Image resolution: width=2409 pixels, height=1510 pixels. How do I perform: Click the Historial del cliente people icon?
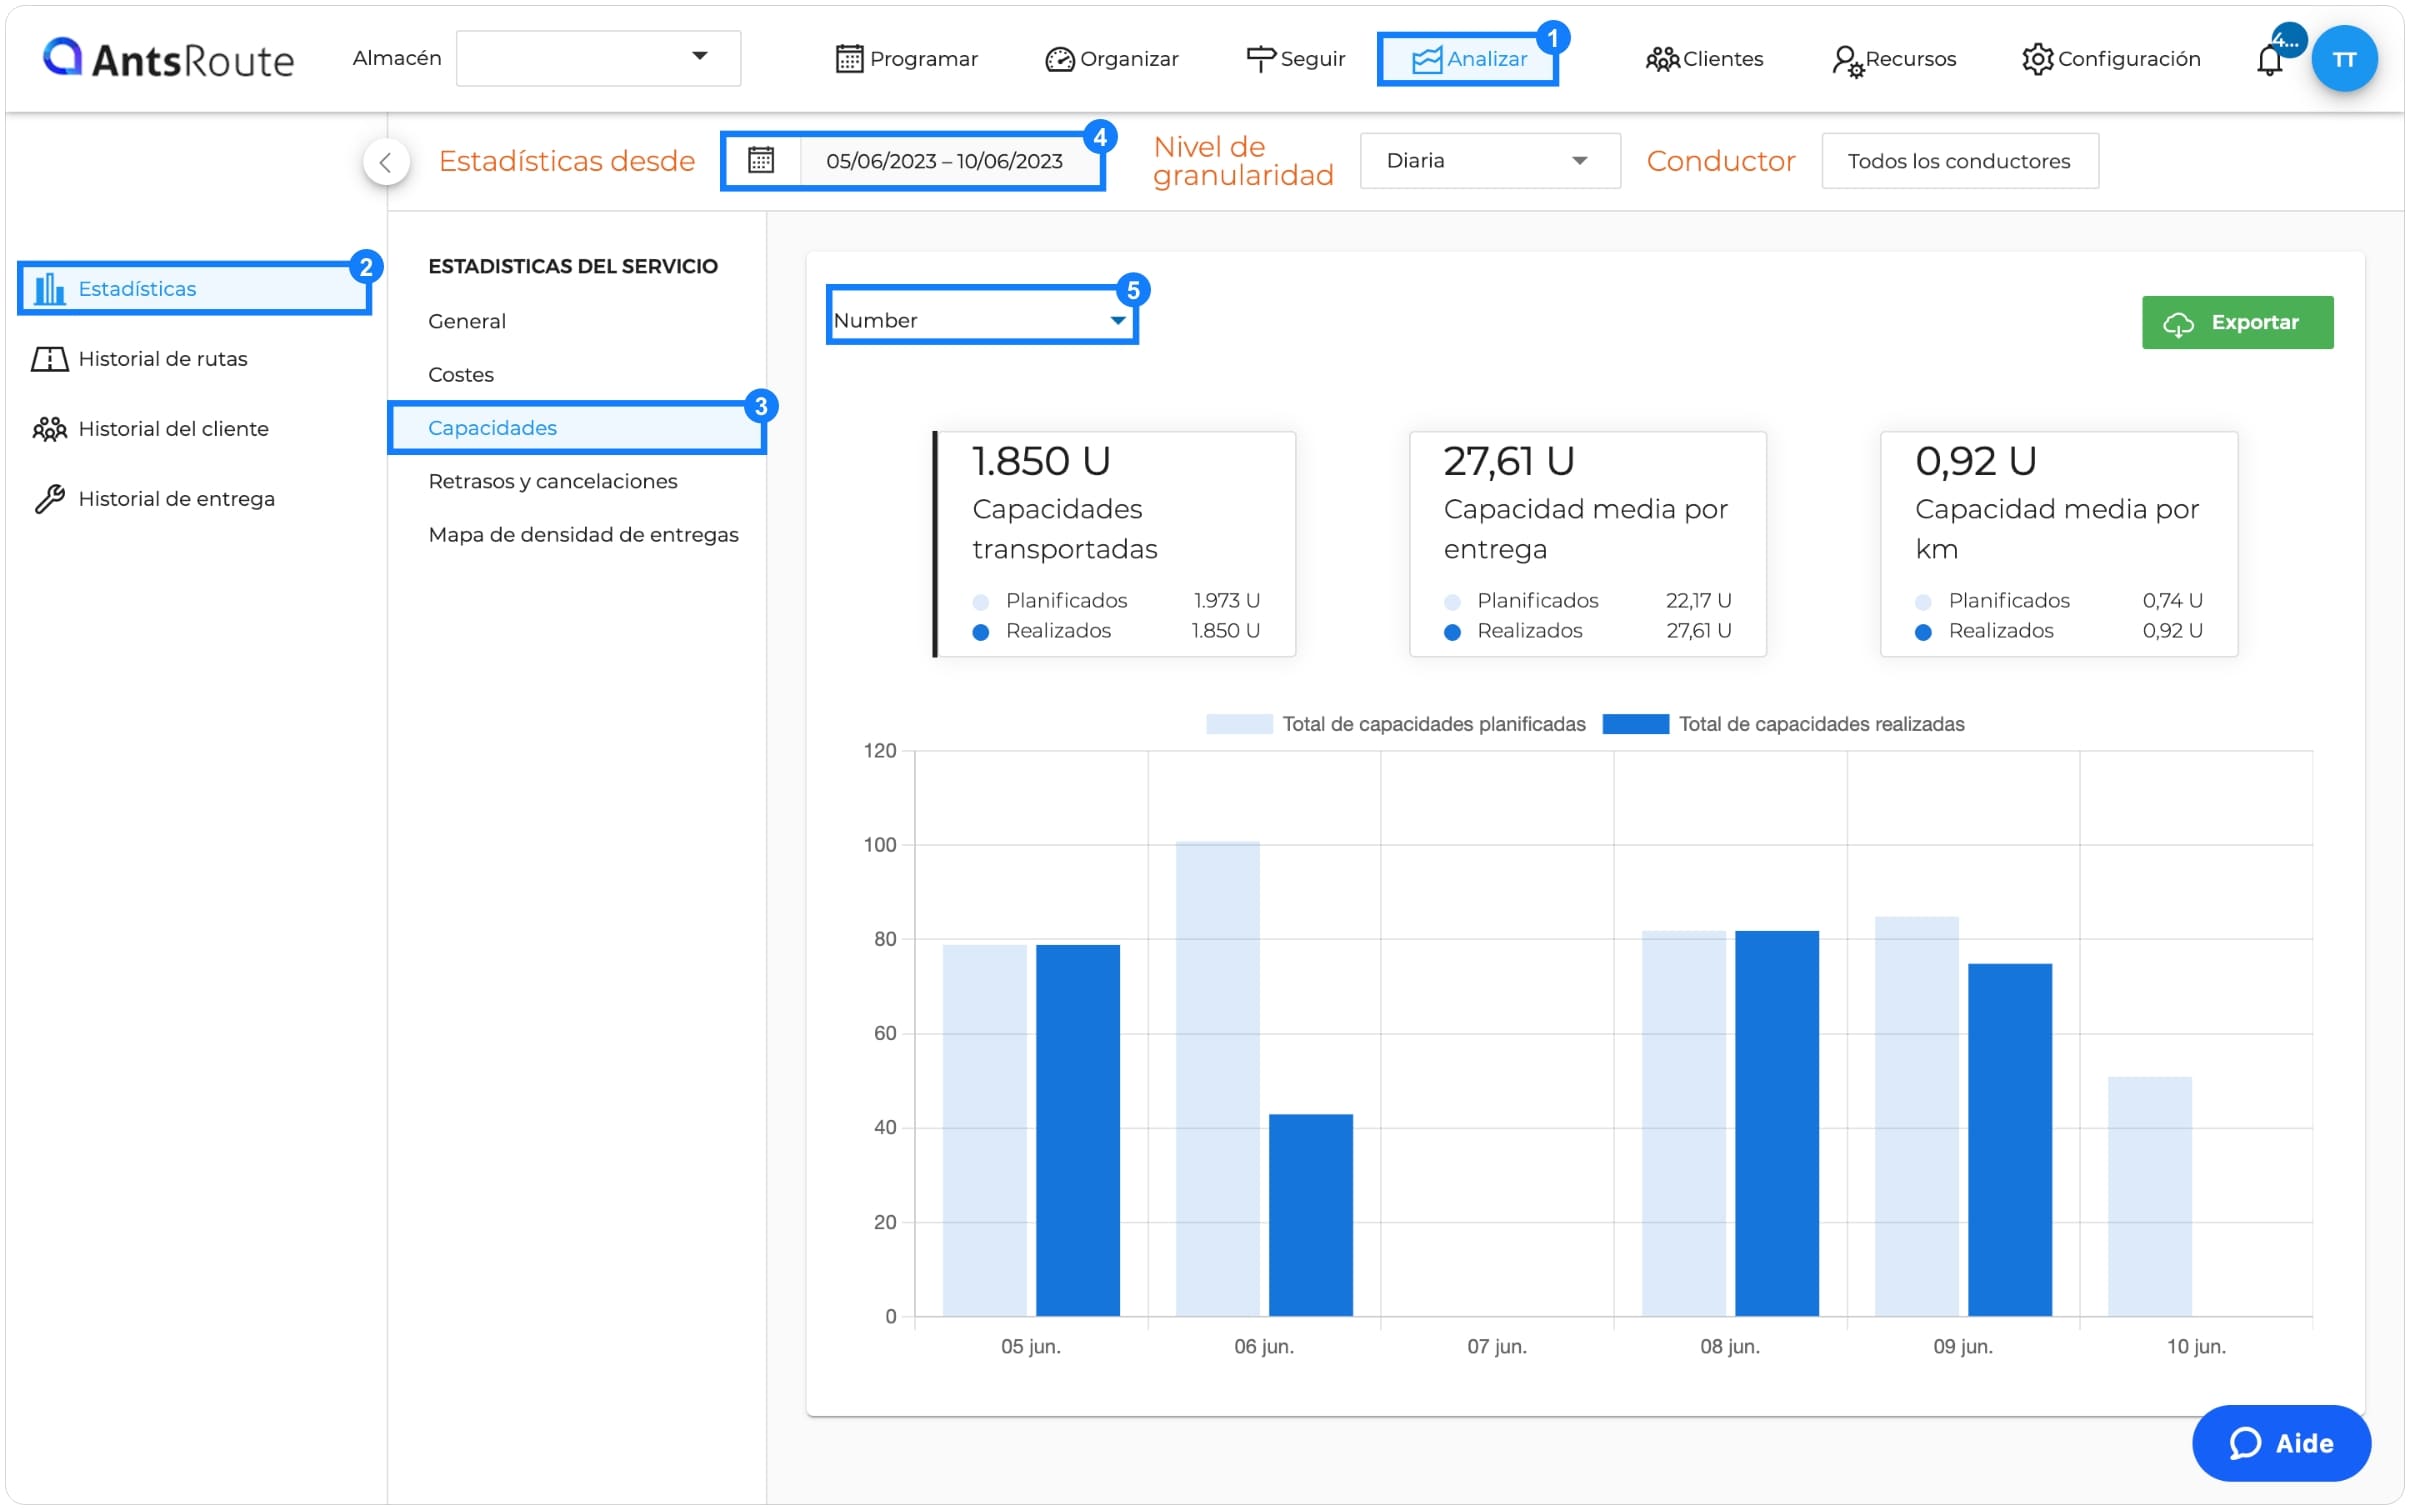click(49, 429)
